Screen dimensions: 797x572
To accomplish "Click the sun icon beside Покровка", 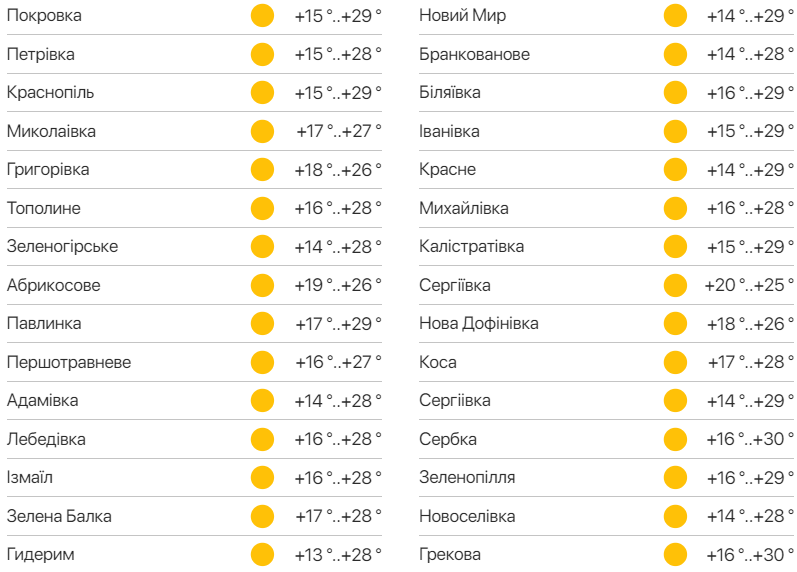I will point(262,16).
